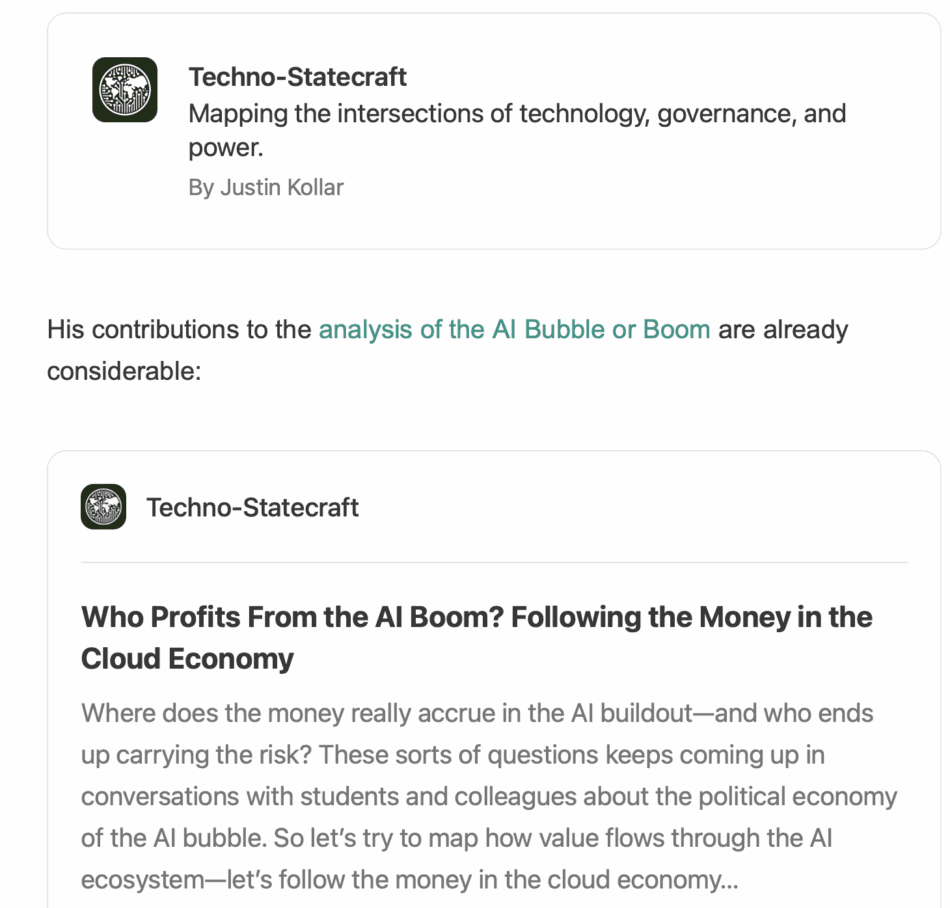950x908 pixels.
Task: Open 'analysis of the AI Bubble or Boom' link
Action: click(514, 330)
